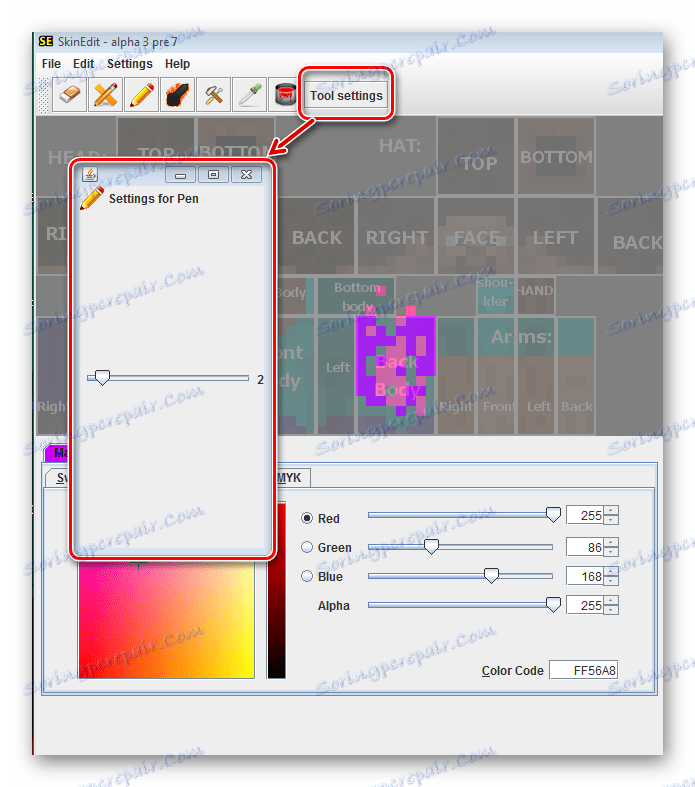
Task: Click the hat TOP skin section
Action: [476, 157]
